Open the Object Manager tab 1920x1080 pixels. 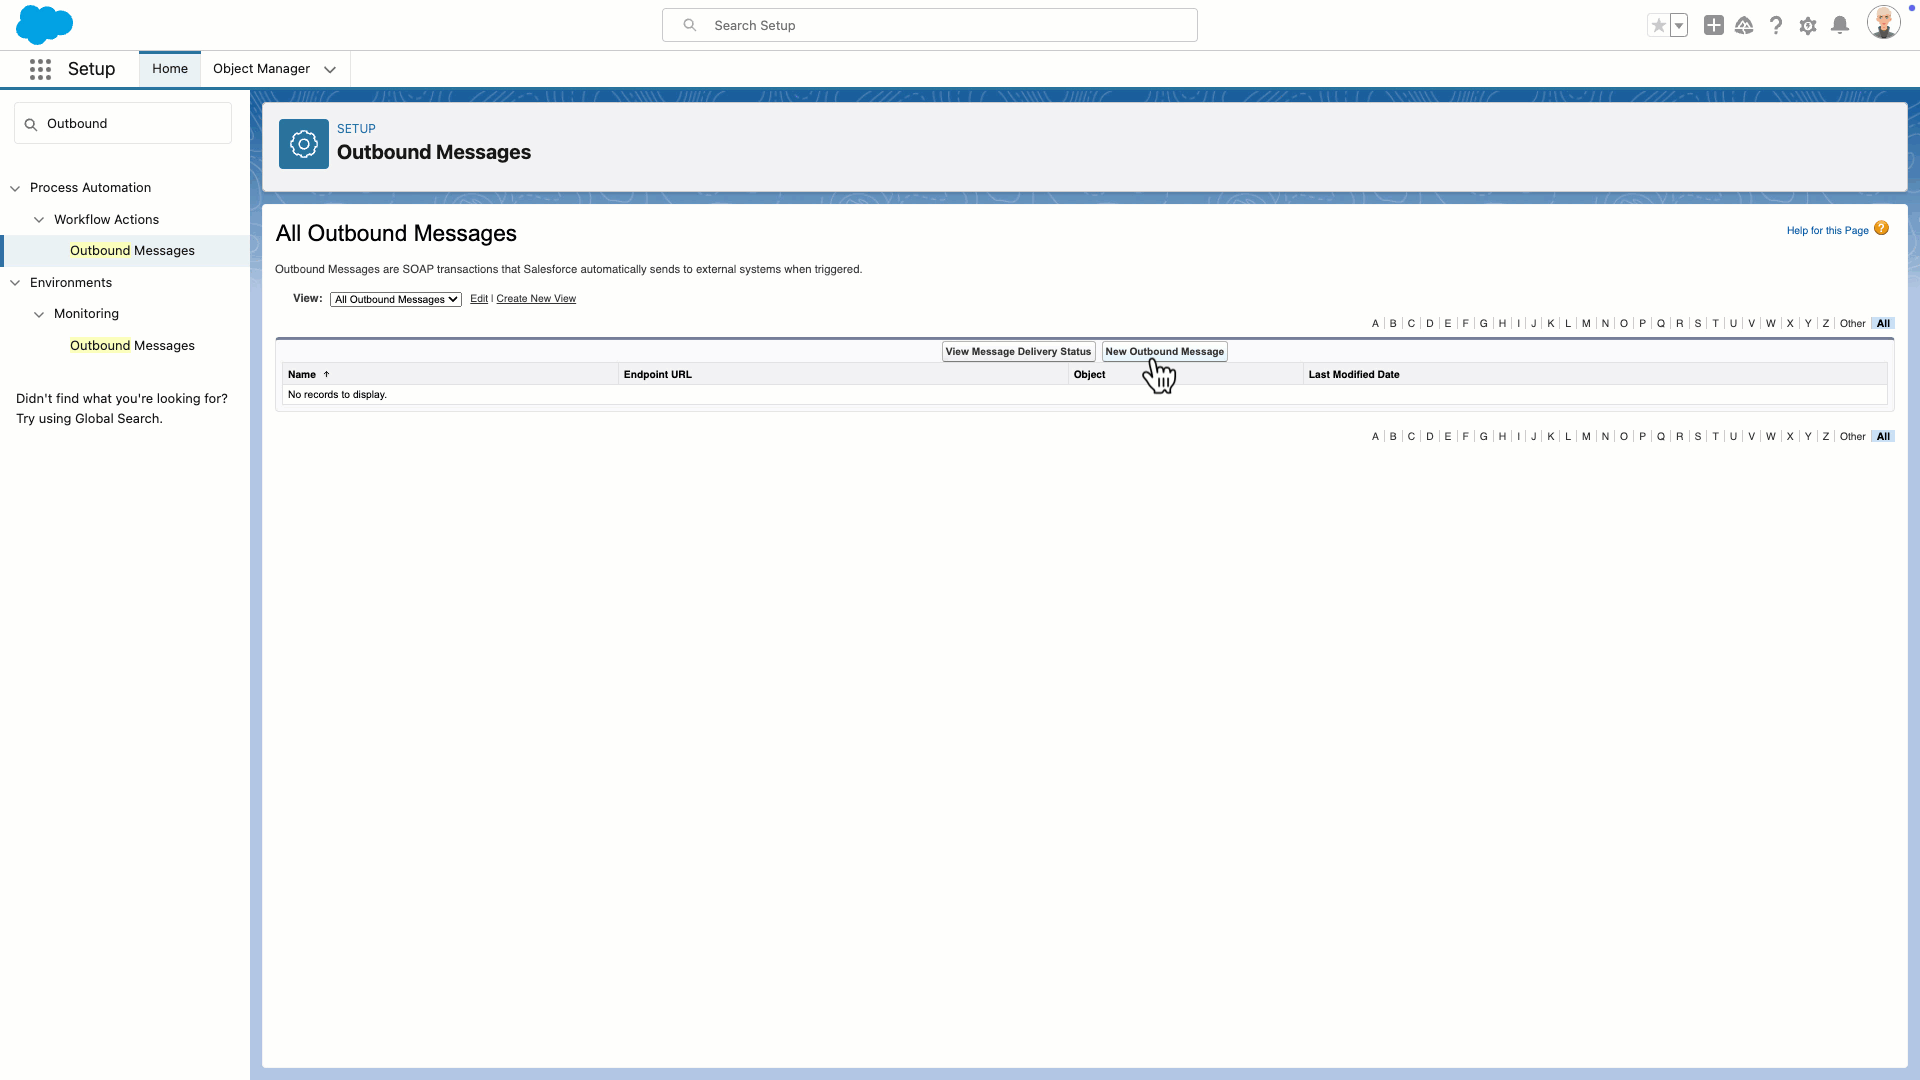261,69
